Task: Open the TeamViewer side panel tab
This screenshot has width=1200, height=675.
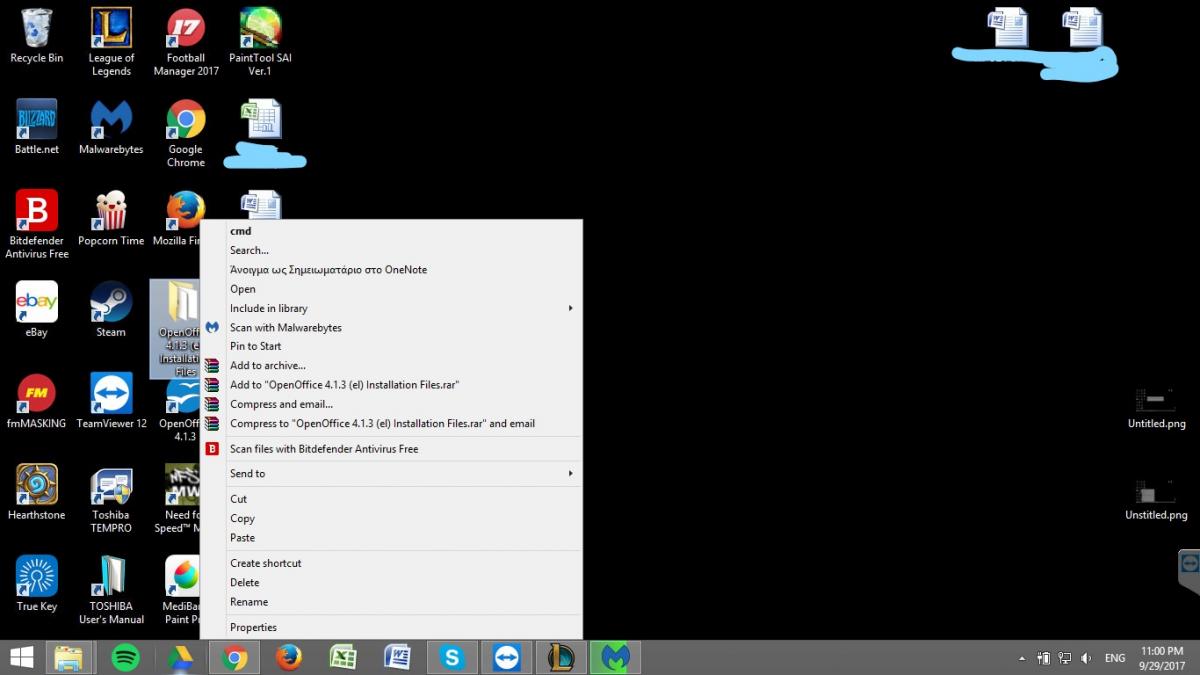Action: [1189, 572]
